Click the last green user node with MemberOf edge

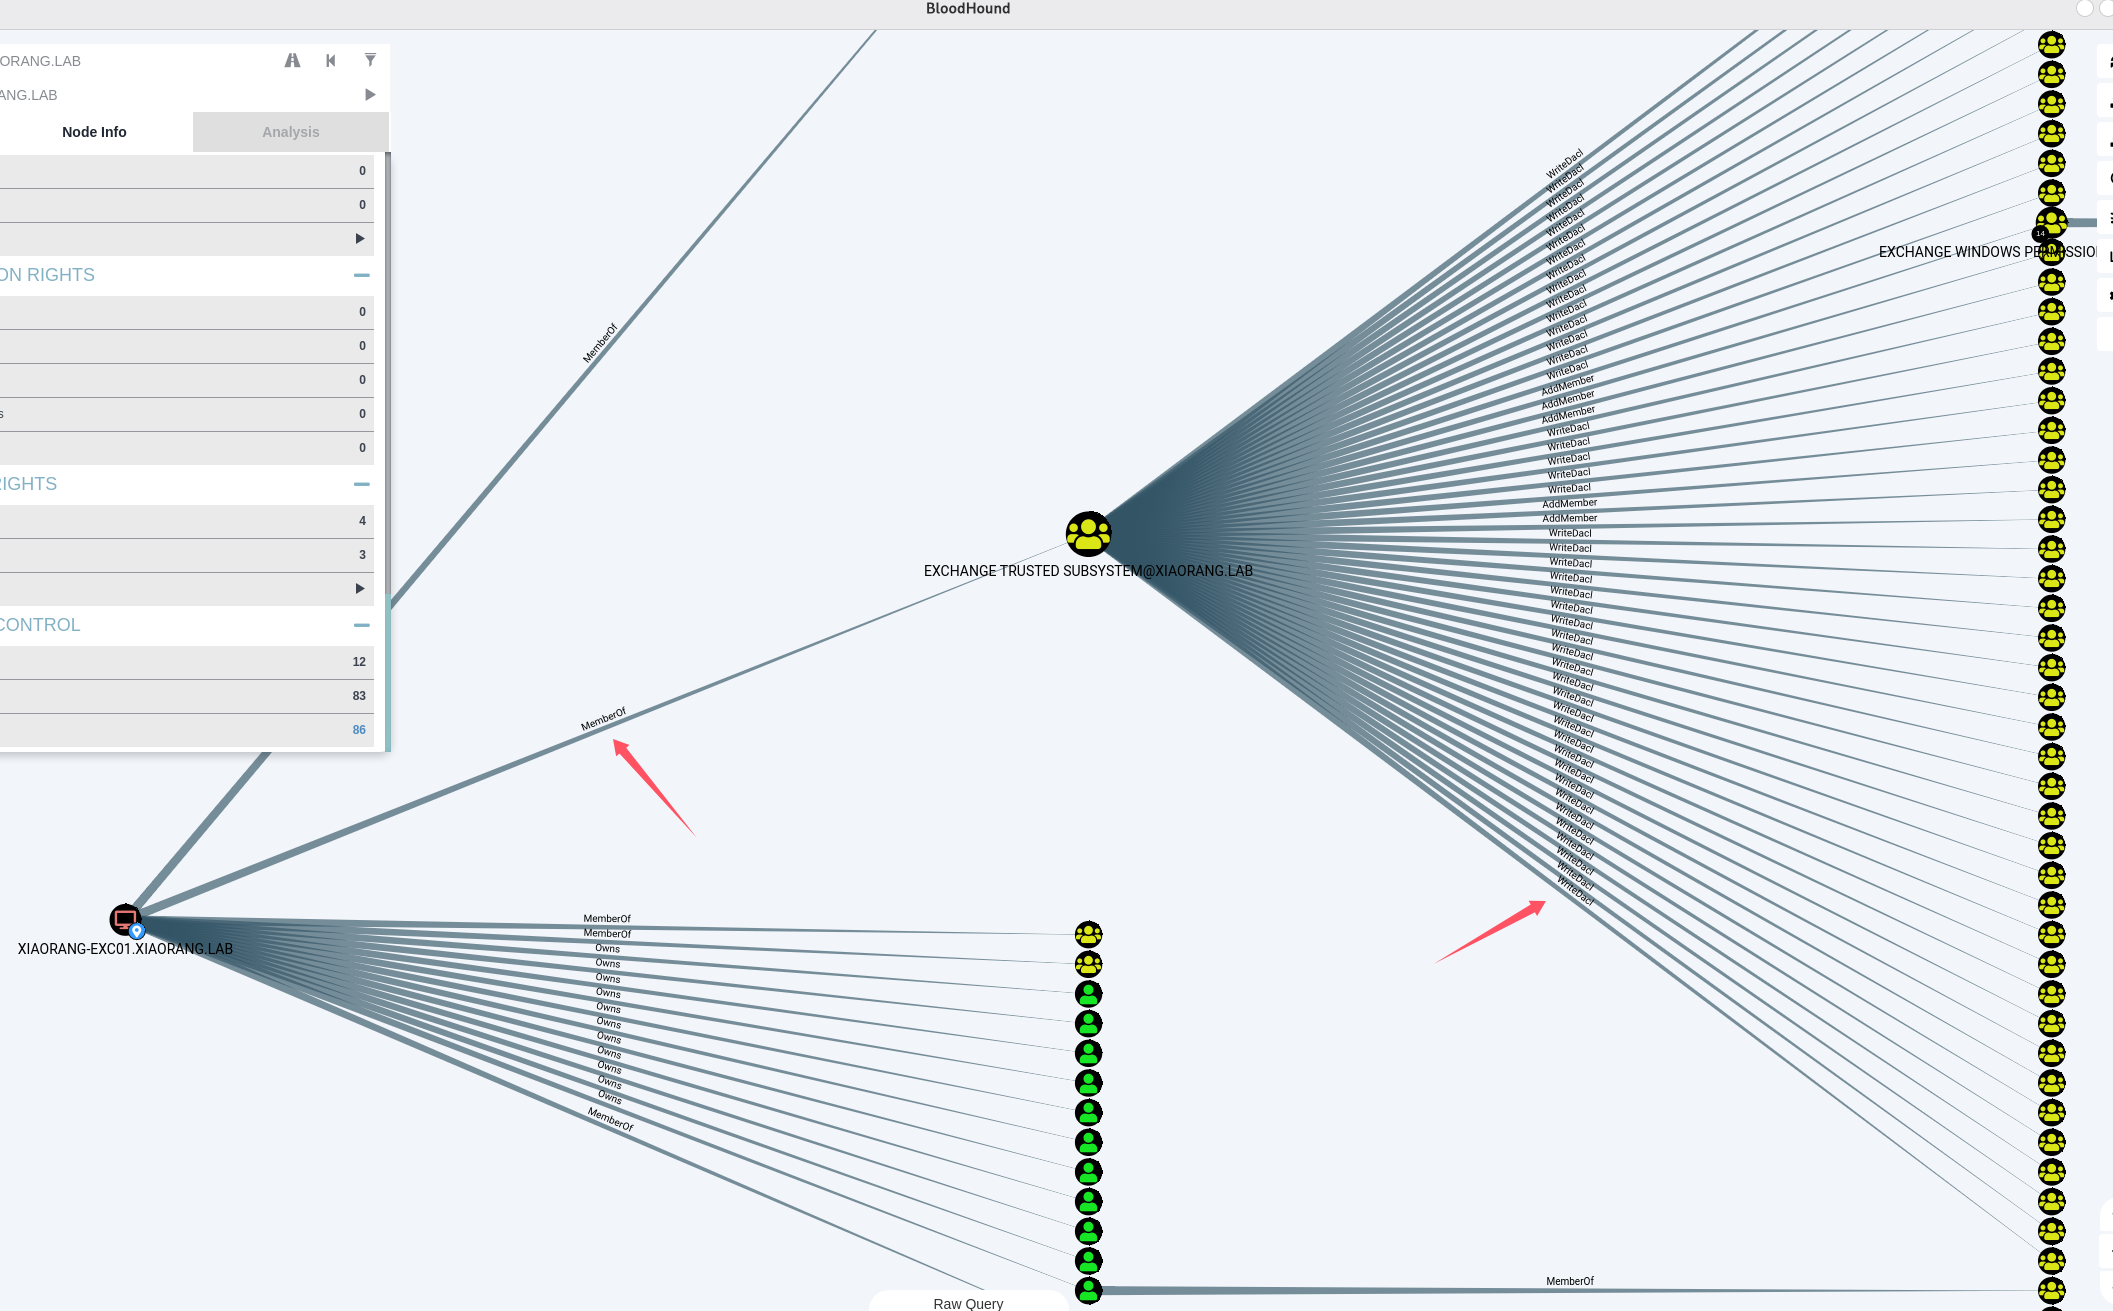coord(1088,1290)
